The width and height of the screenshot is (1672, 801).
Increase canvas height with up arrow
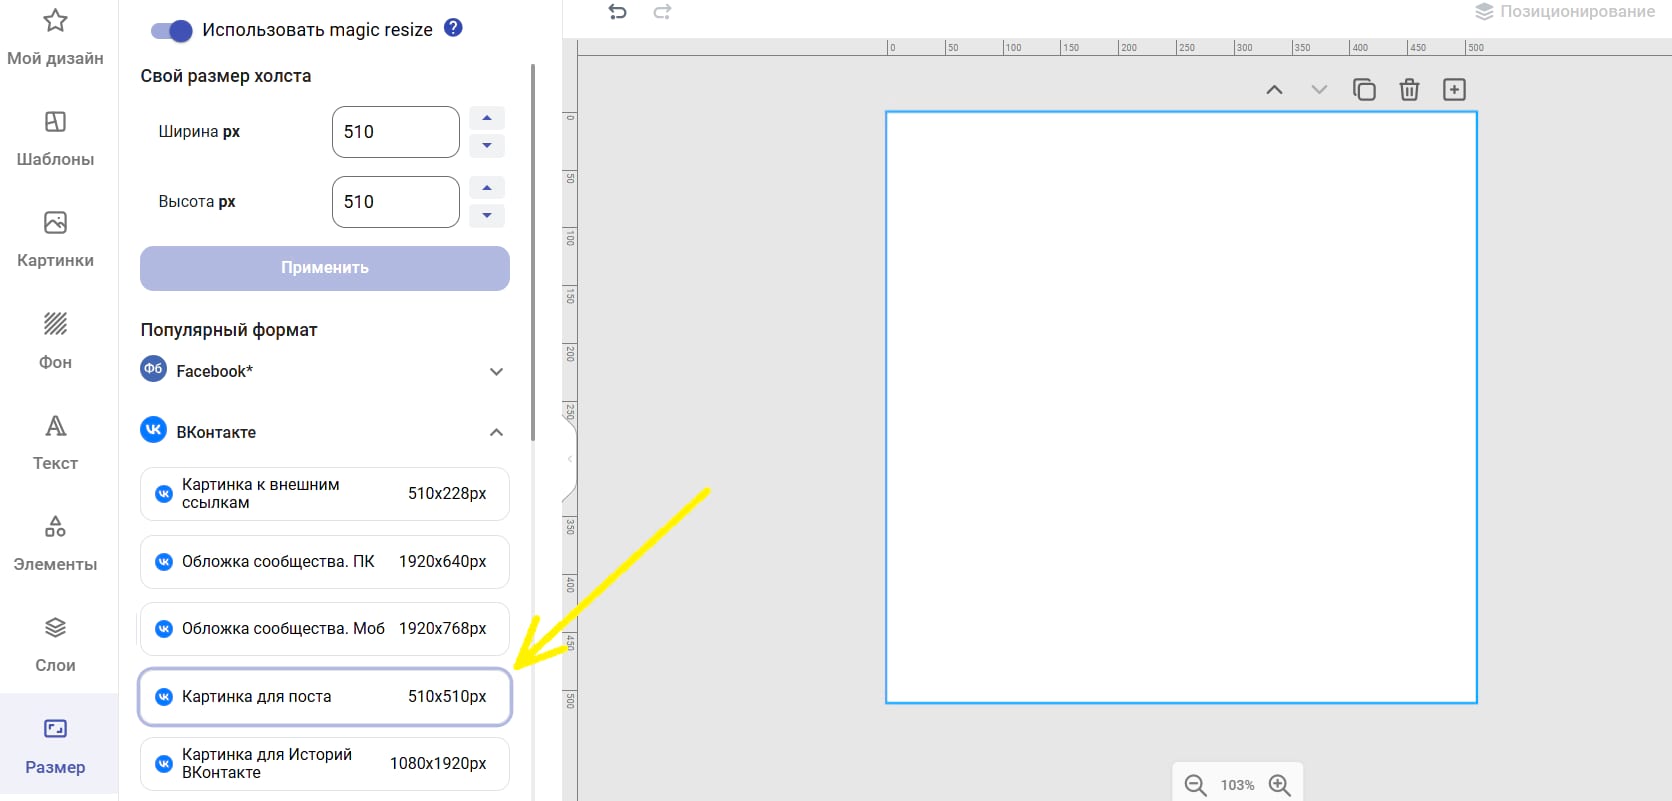tap(487, 188)
